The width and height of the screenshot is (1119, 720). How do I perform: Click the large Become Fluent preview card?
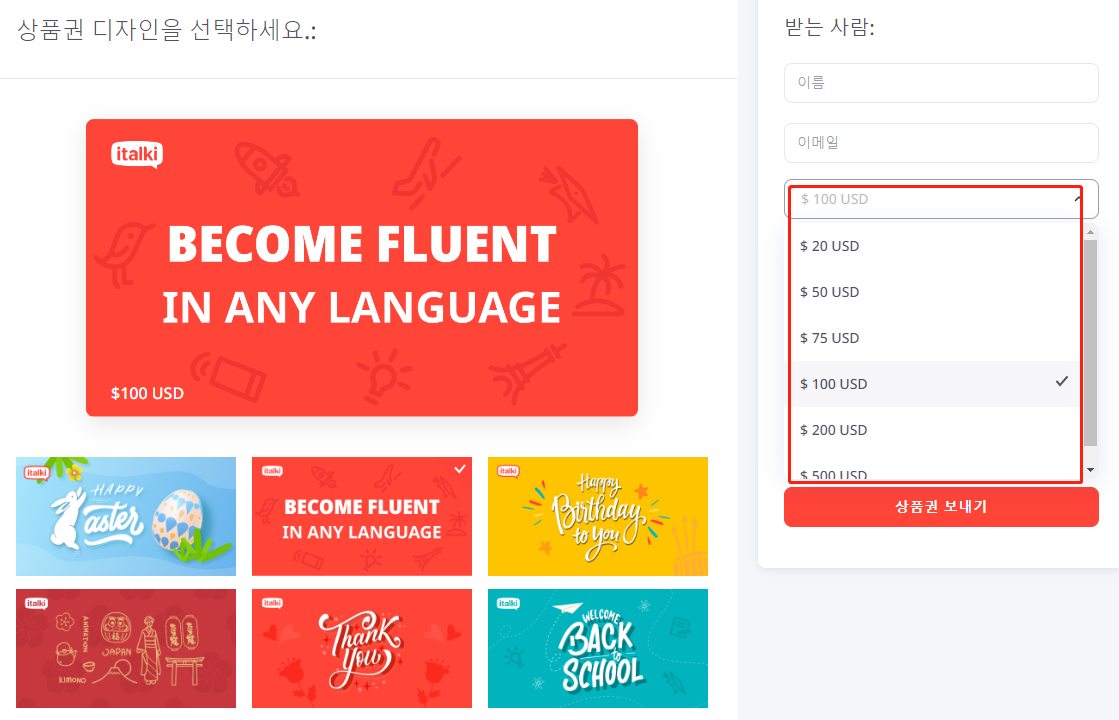click(x=362, y=268)
